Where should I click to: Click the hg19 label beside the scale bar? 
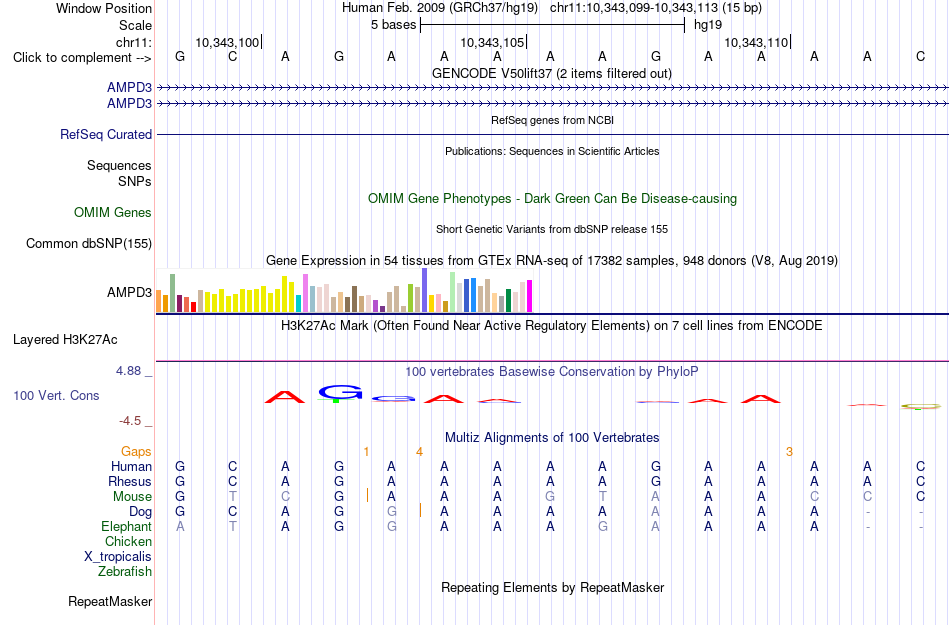coord(708,25)
